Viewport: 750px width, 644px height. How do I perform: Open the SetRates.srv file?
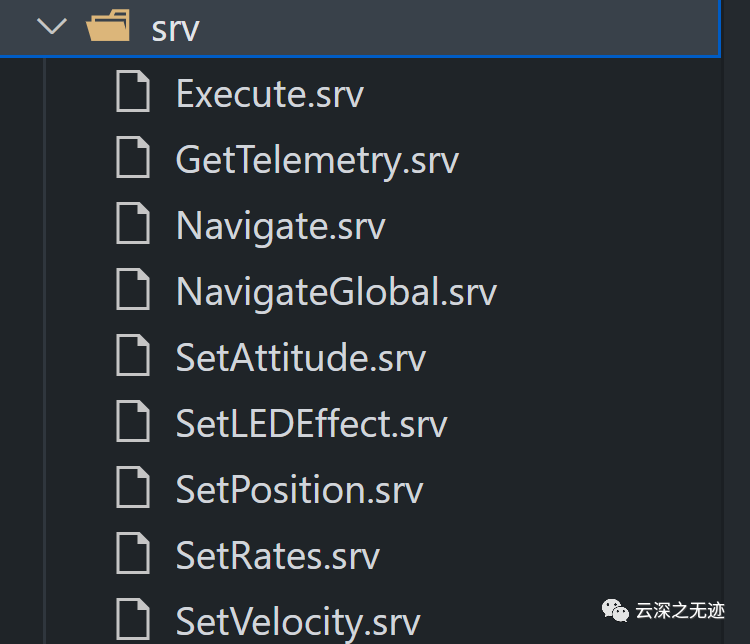coord(277,556)
